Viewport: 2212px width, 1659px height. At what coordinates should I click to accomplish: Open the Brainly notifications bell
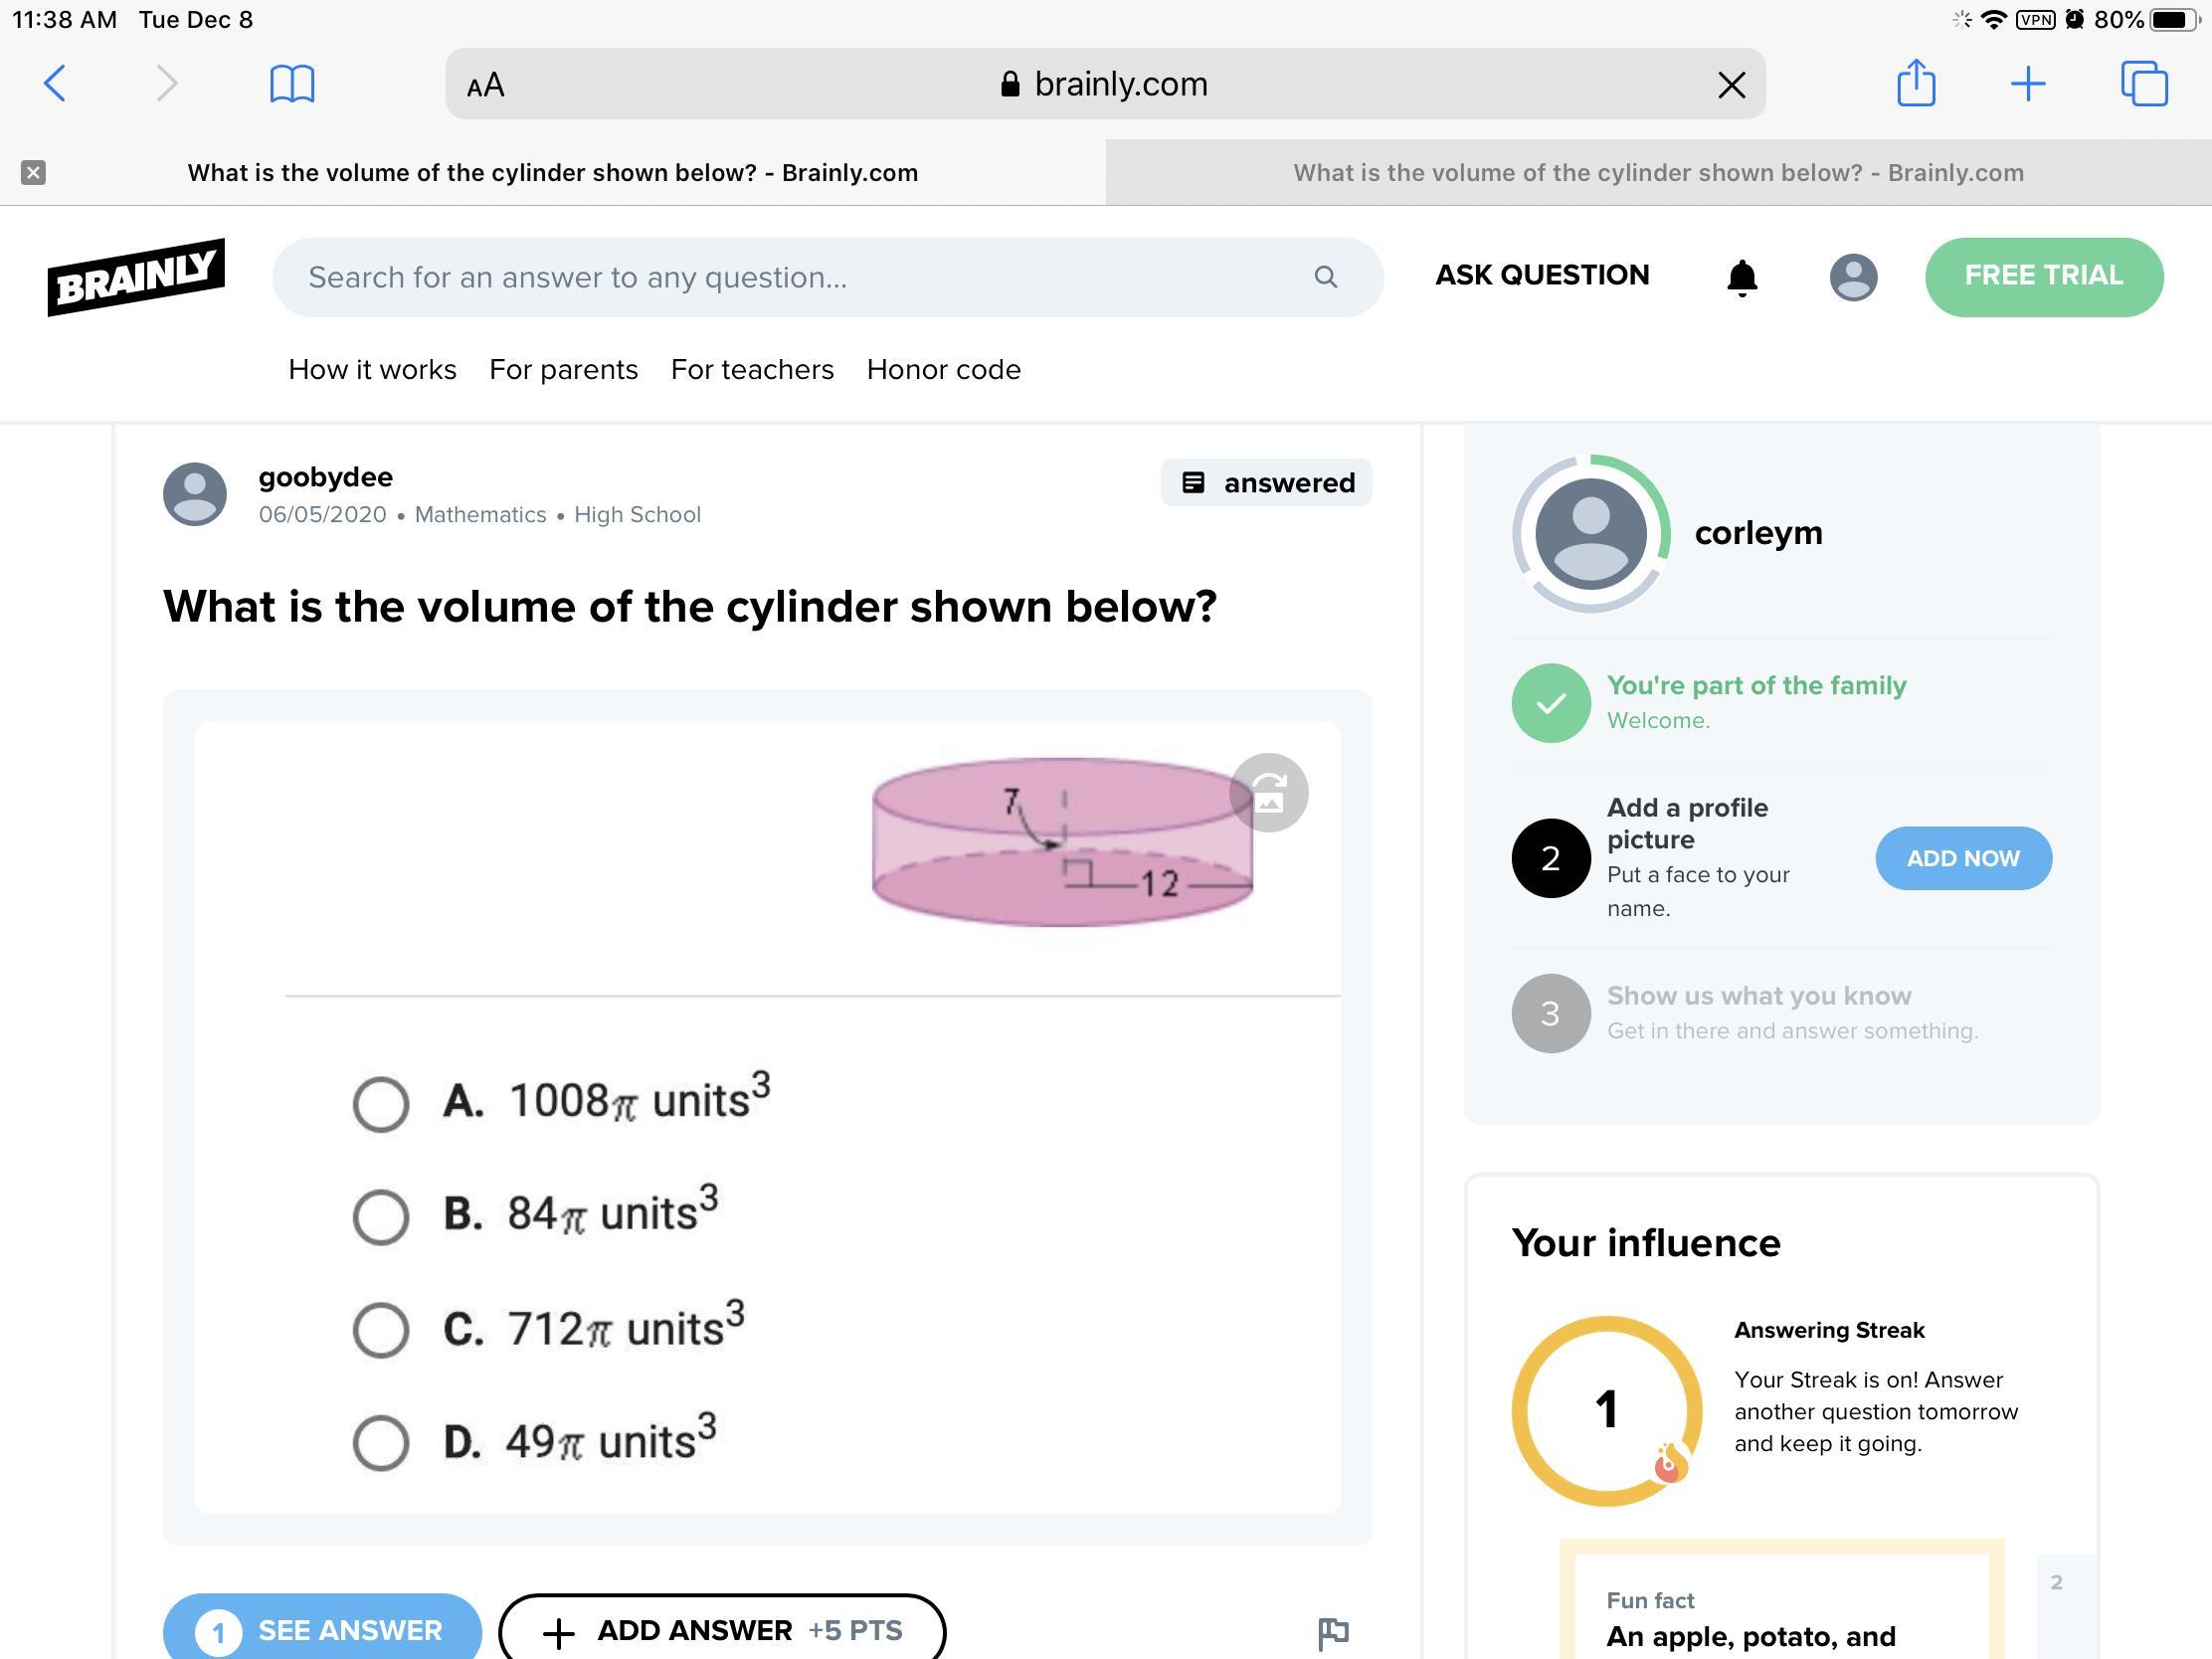tap(1741, 277)
